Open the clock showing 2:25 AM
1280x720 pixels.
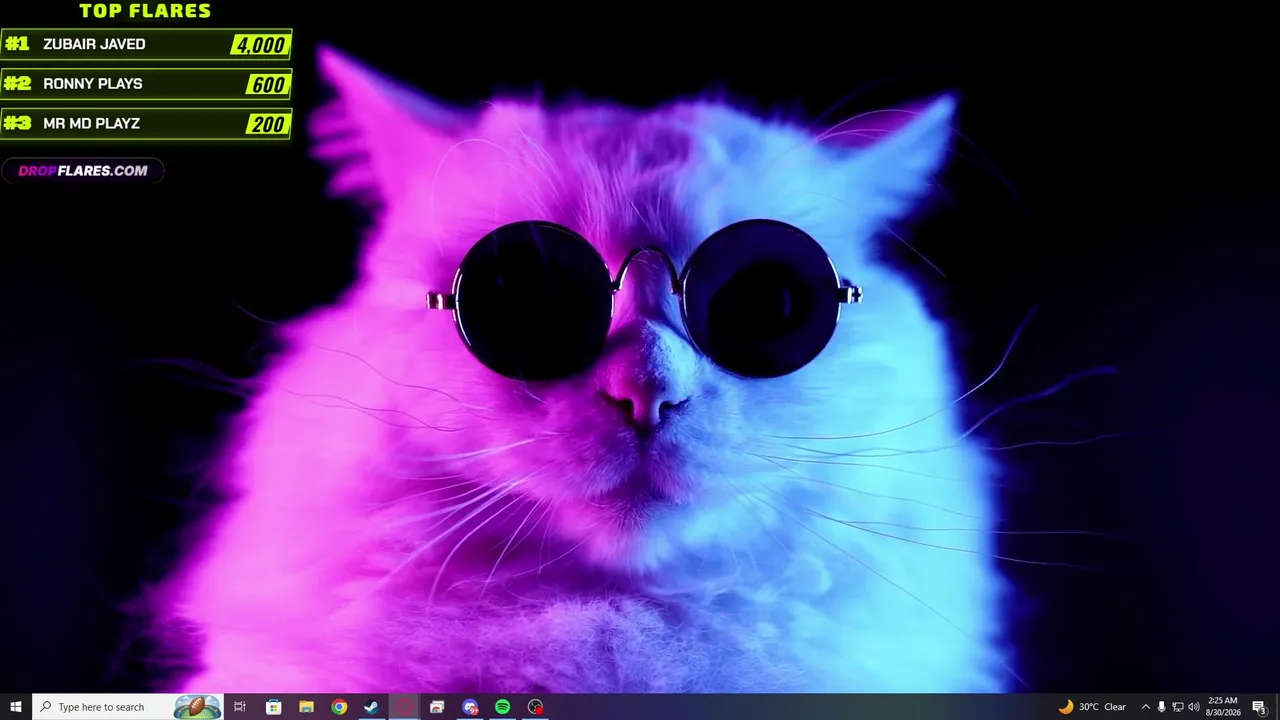pos(1223,707)
